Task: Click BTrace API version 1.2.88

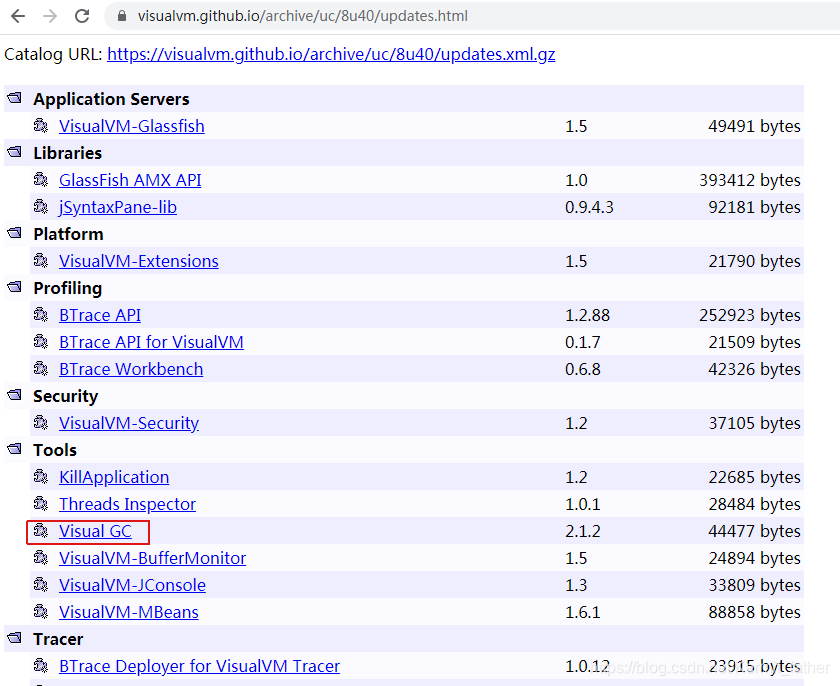Action: (x=587, y=315)
